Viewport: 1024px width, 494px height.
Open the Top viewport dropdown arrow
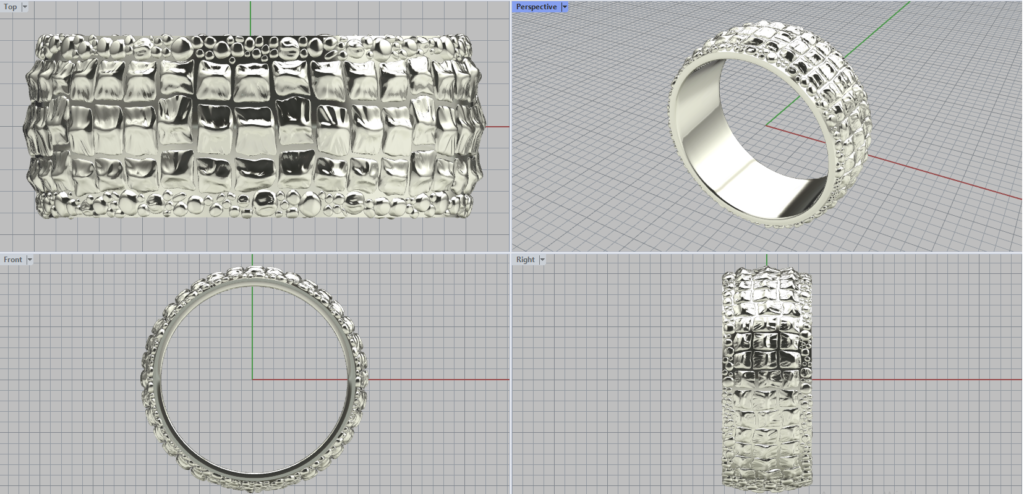[25, 7]
